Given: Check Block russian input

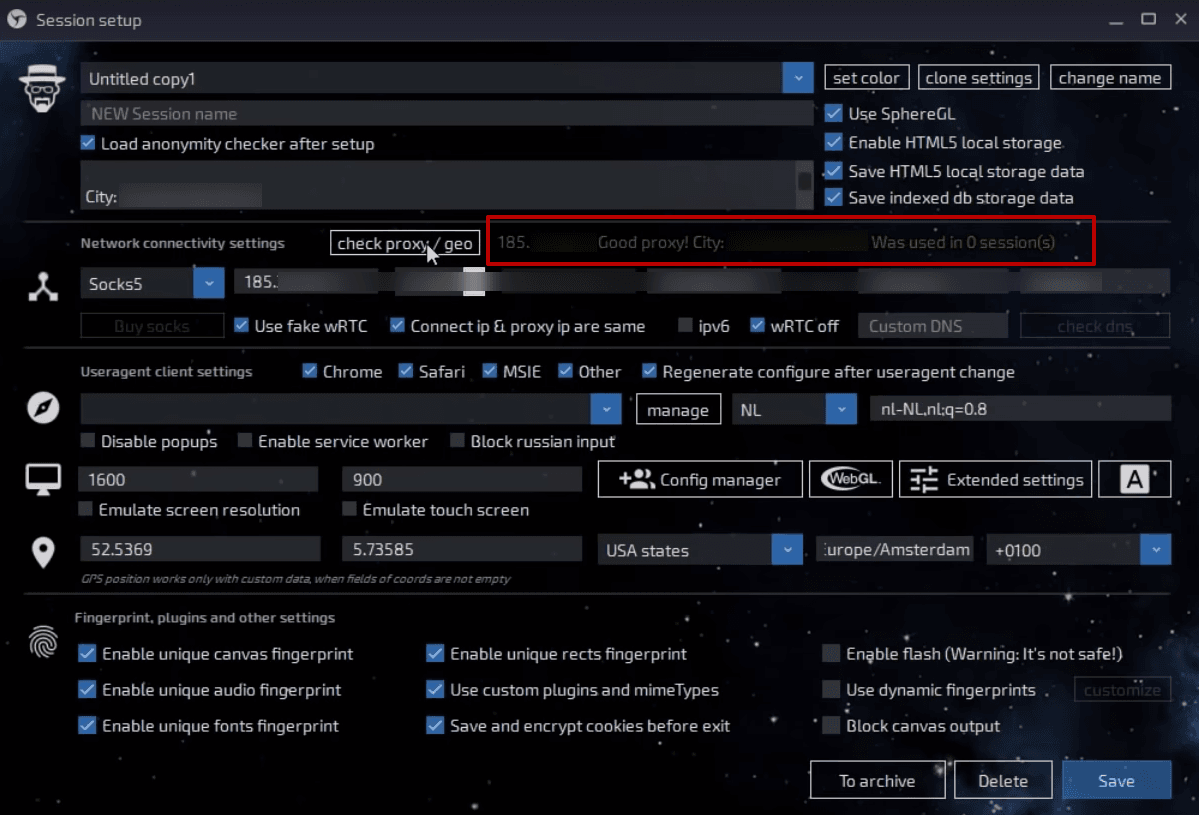Looking at the screenshot, I should 457,440.
